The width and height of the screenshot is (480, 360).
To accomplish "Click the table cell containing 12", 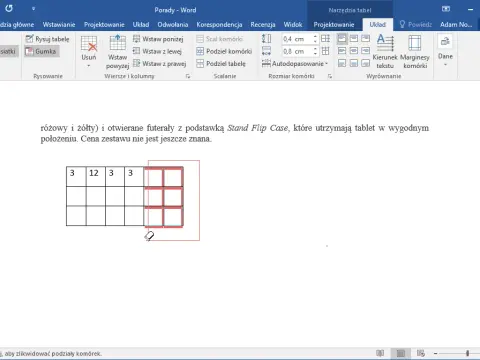I will [96, 177].
